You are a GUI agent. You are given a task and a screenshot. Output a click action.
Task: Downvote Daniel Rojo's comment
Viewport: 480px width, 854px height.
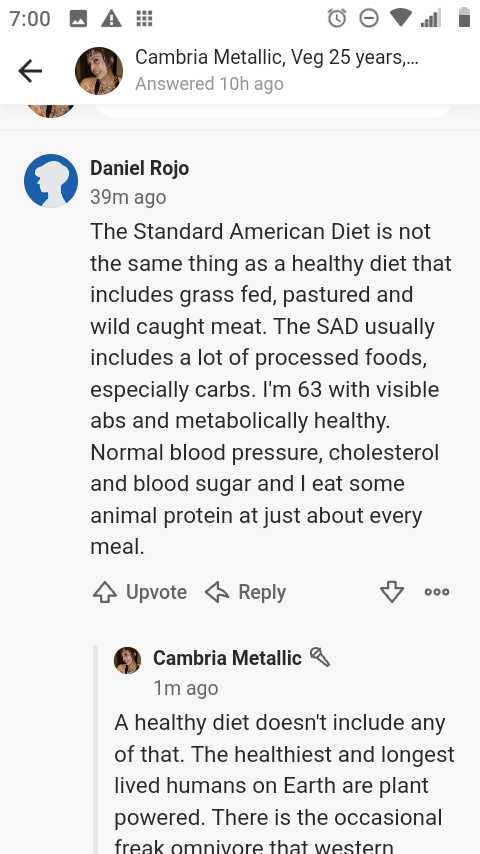[392, 592]
